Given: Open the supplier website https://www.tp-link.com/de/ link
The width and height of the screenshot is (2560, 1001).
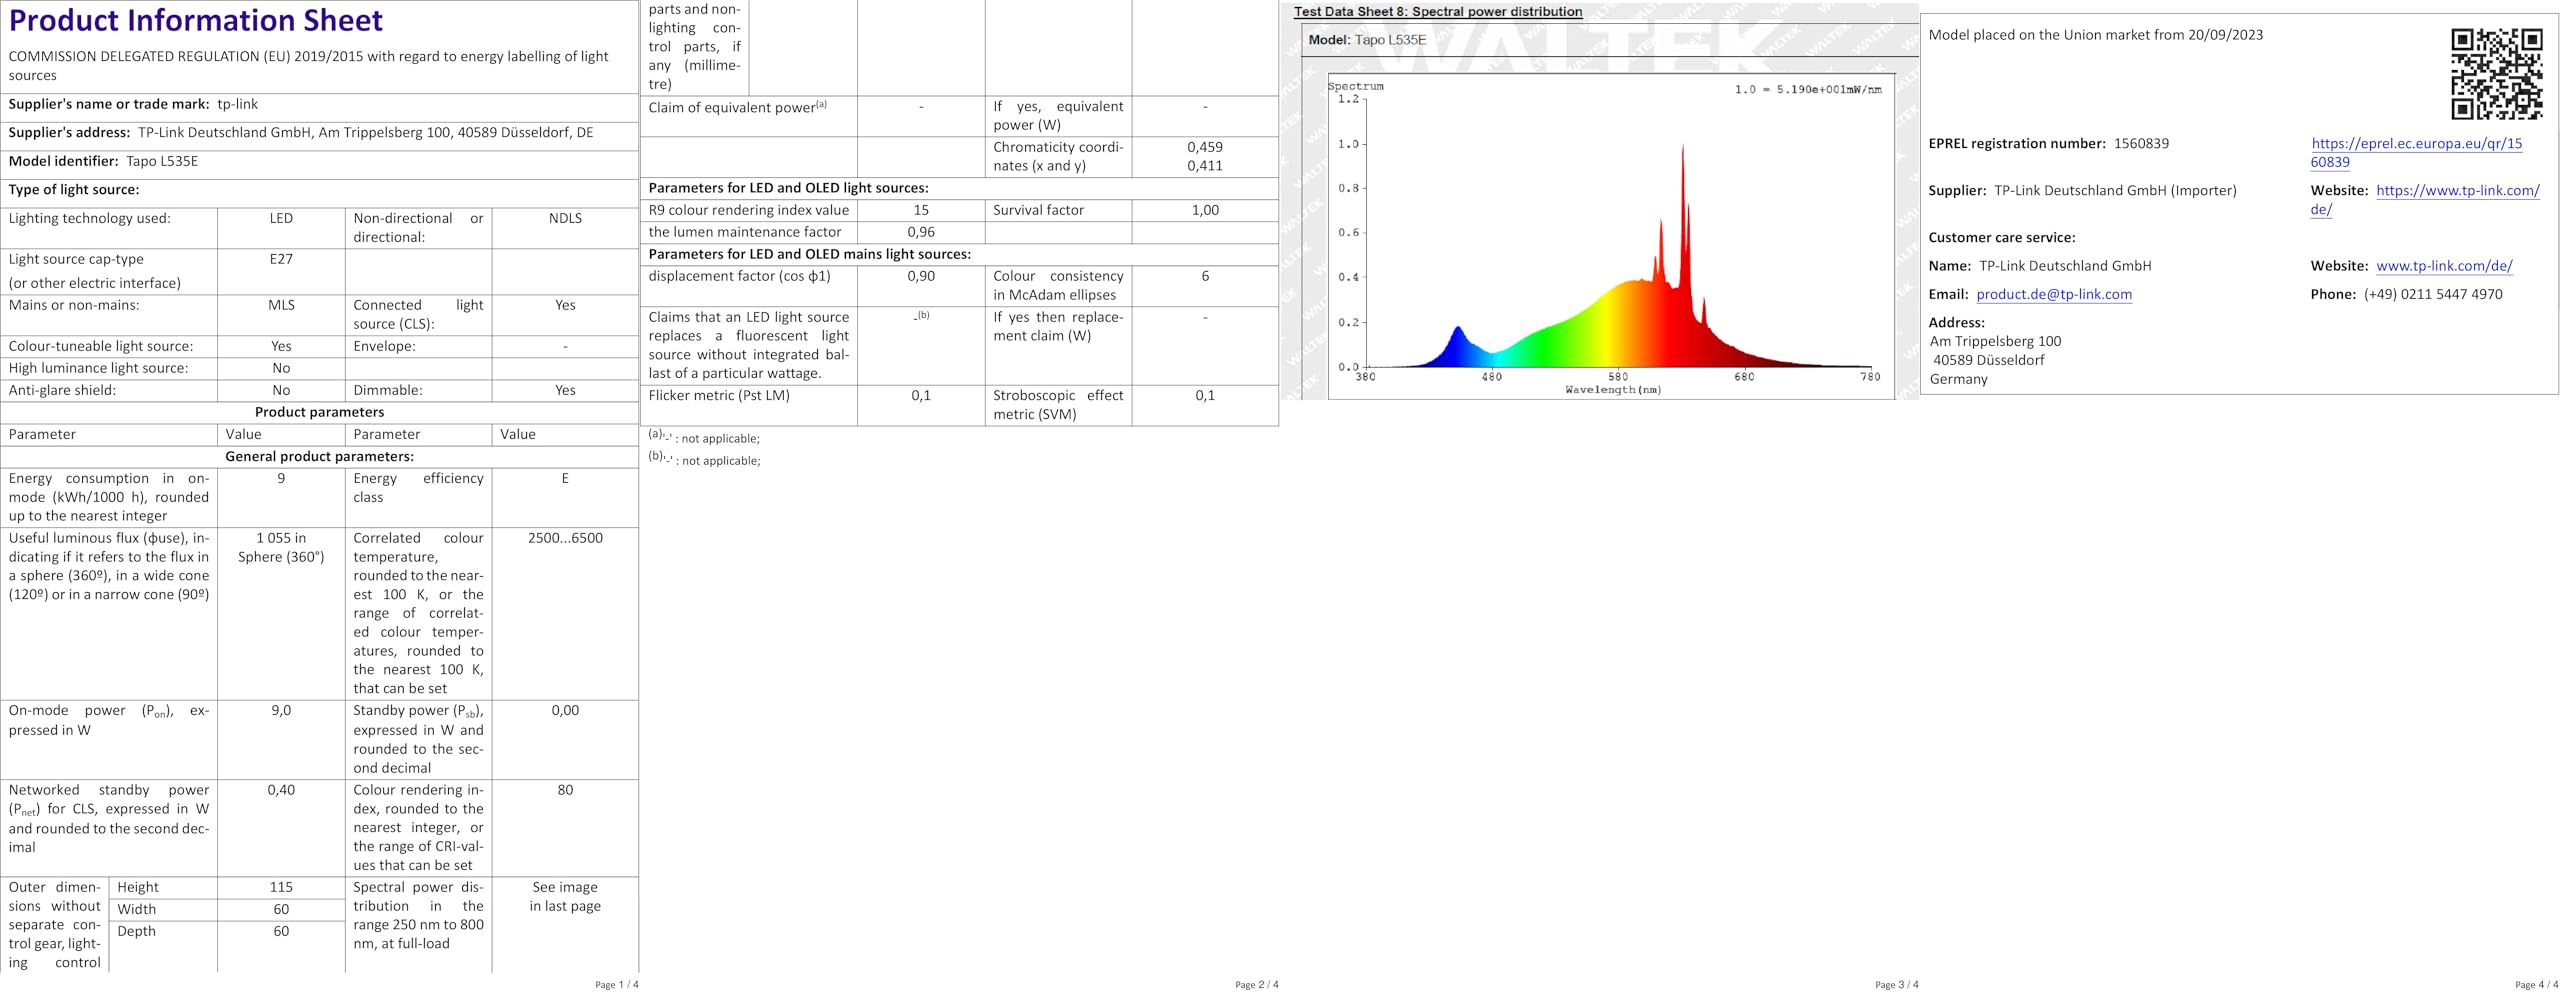Looking at the screenshot, I should point(2425,200).
